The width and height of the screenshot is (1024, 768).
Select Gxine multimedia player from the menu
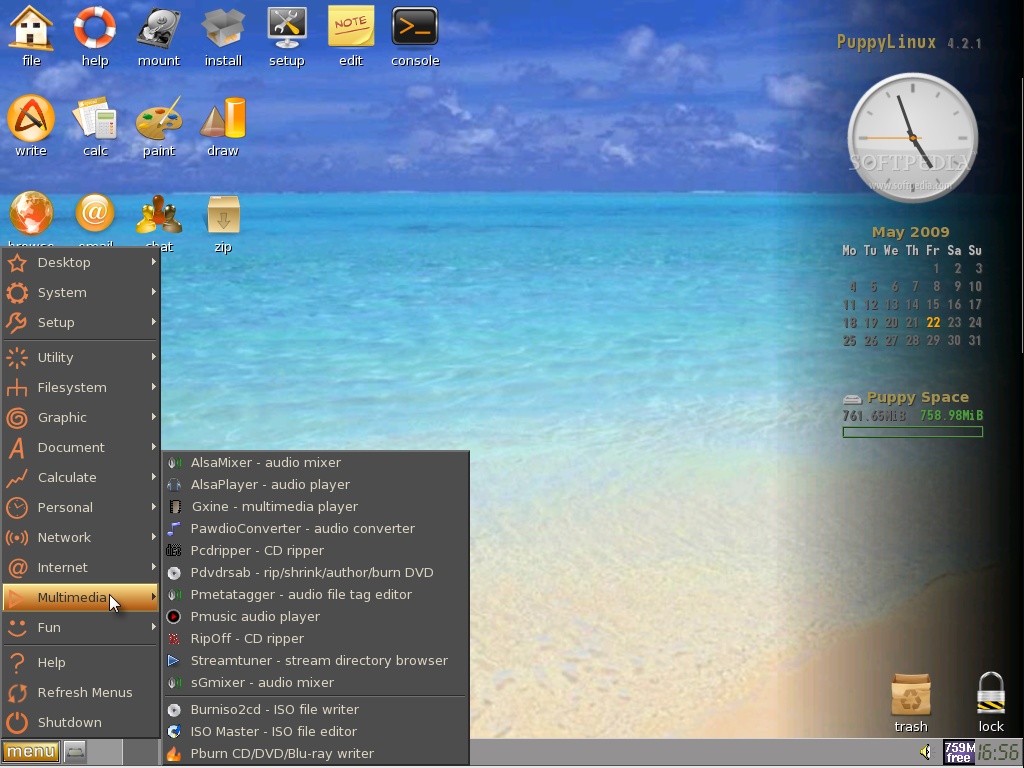tap(274, 506)
